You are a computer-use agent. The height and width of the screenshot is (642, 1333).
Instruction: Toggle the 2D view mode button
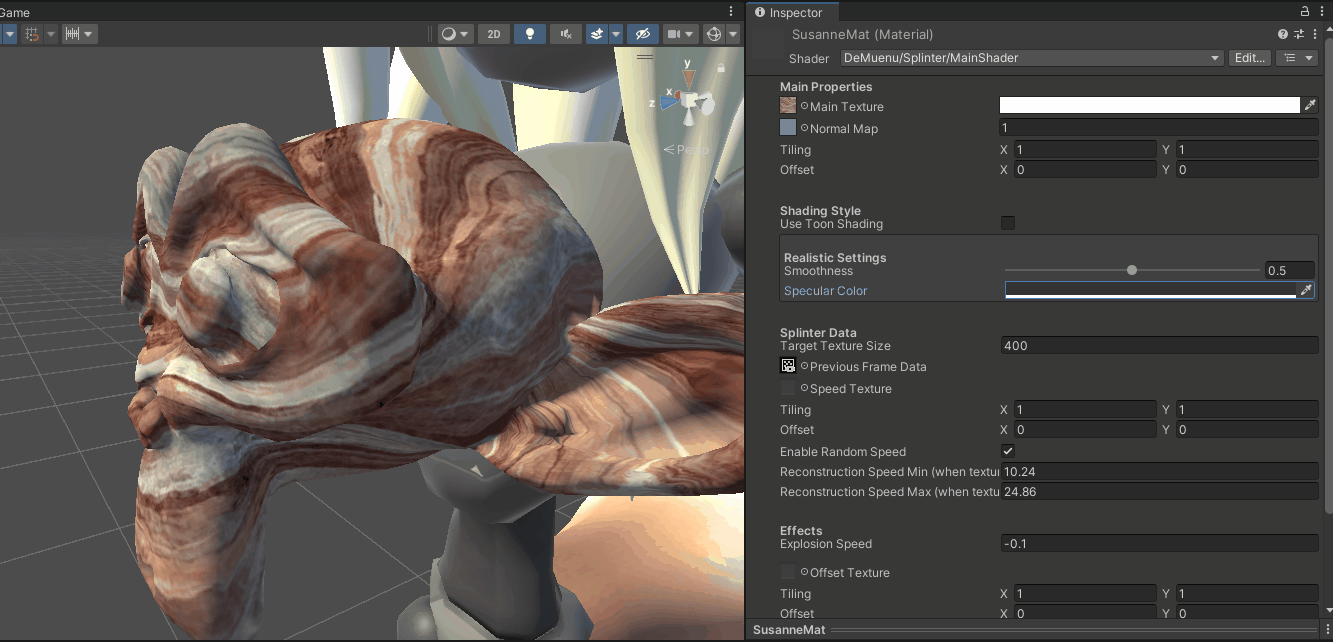point(493,34)
